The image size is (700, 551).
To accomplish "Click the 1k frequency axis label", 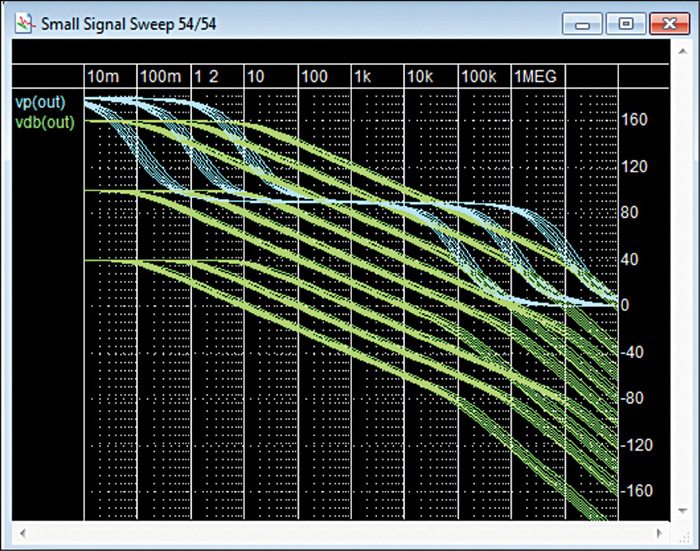I will tap(363, 77).
